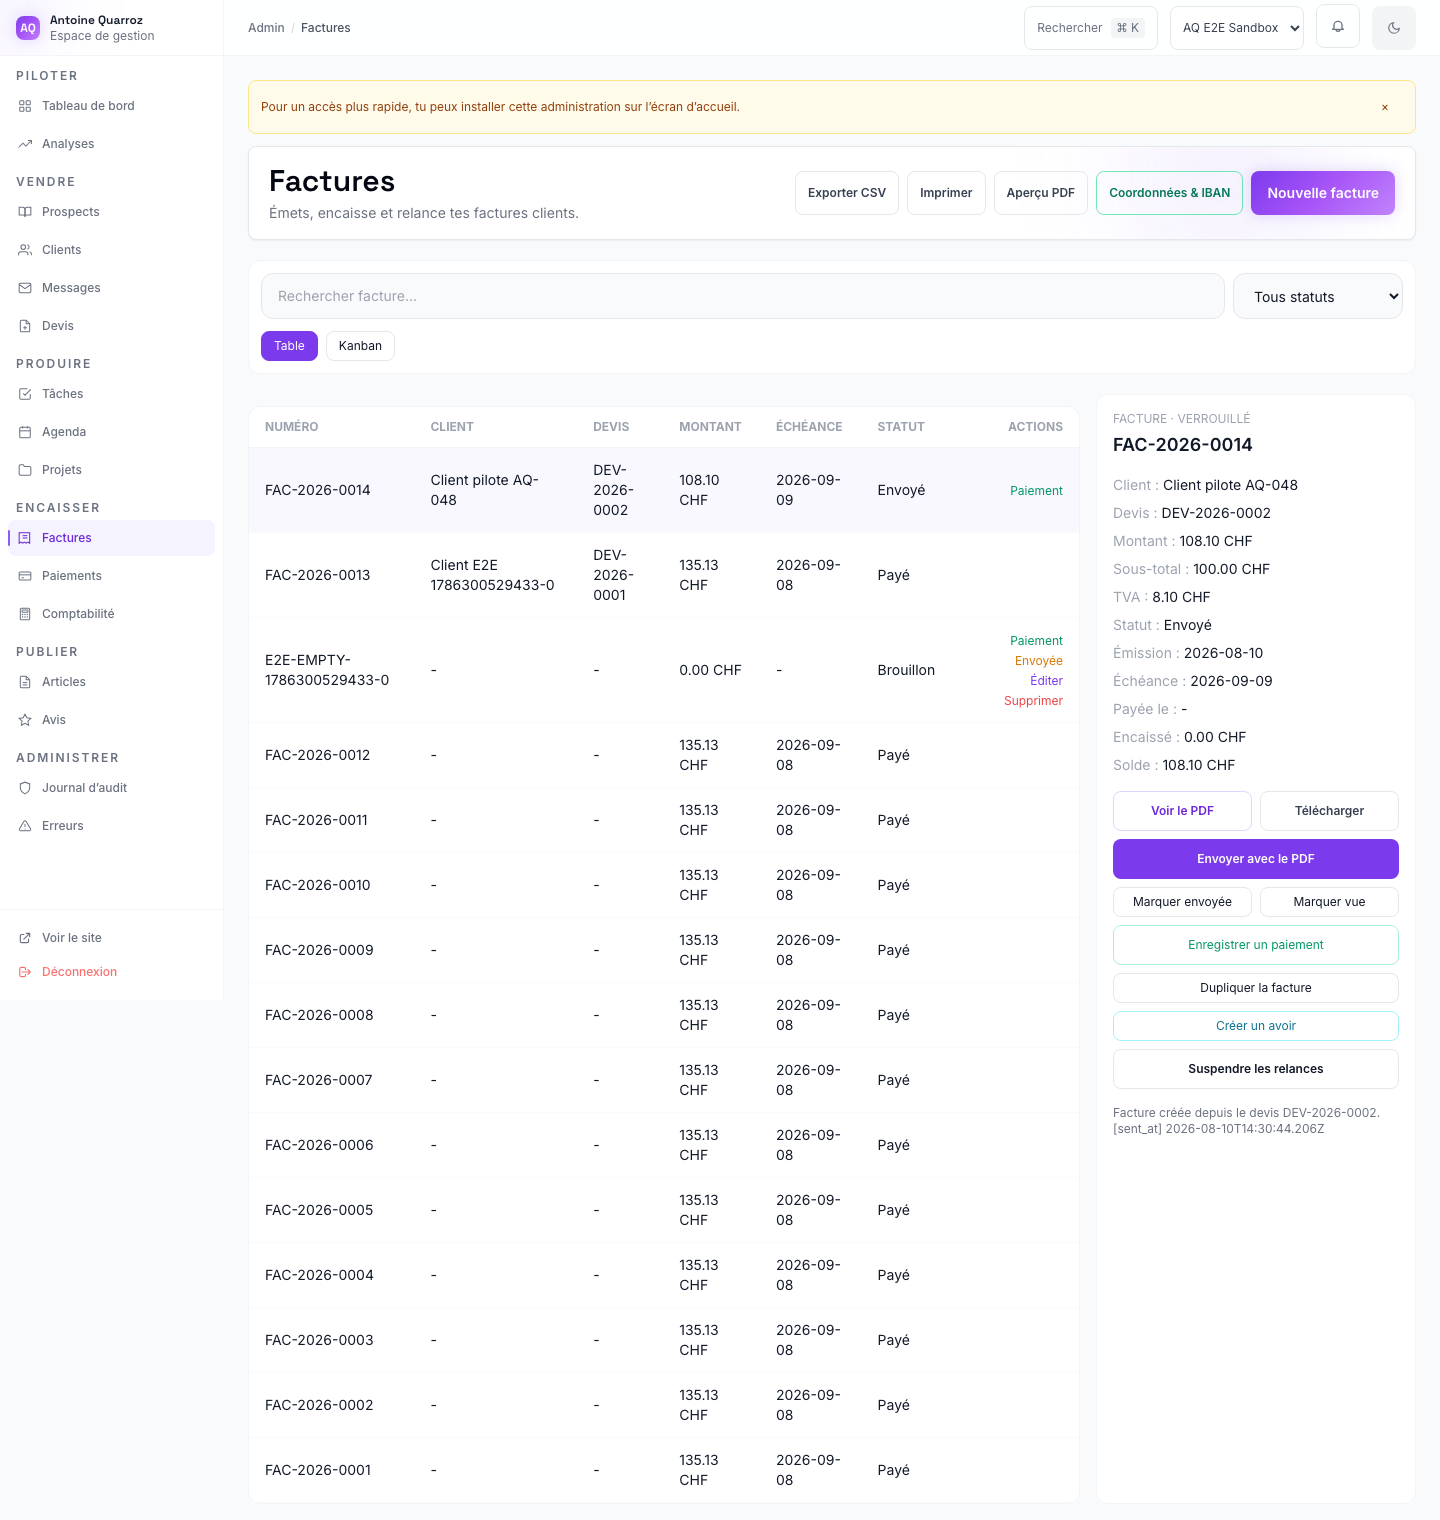Click Créer un avoir button
The height and width of the screenshot is (1520, 1440).
1256,1026
